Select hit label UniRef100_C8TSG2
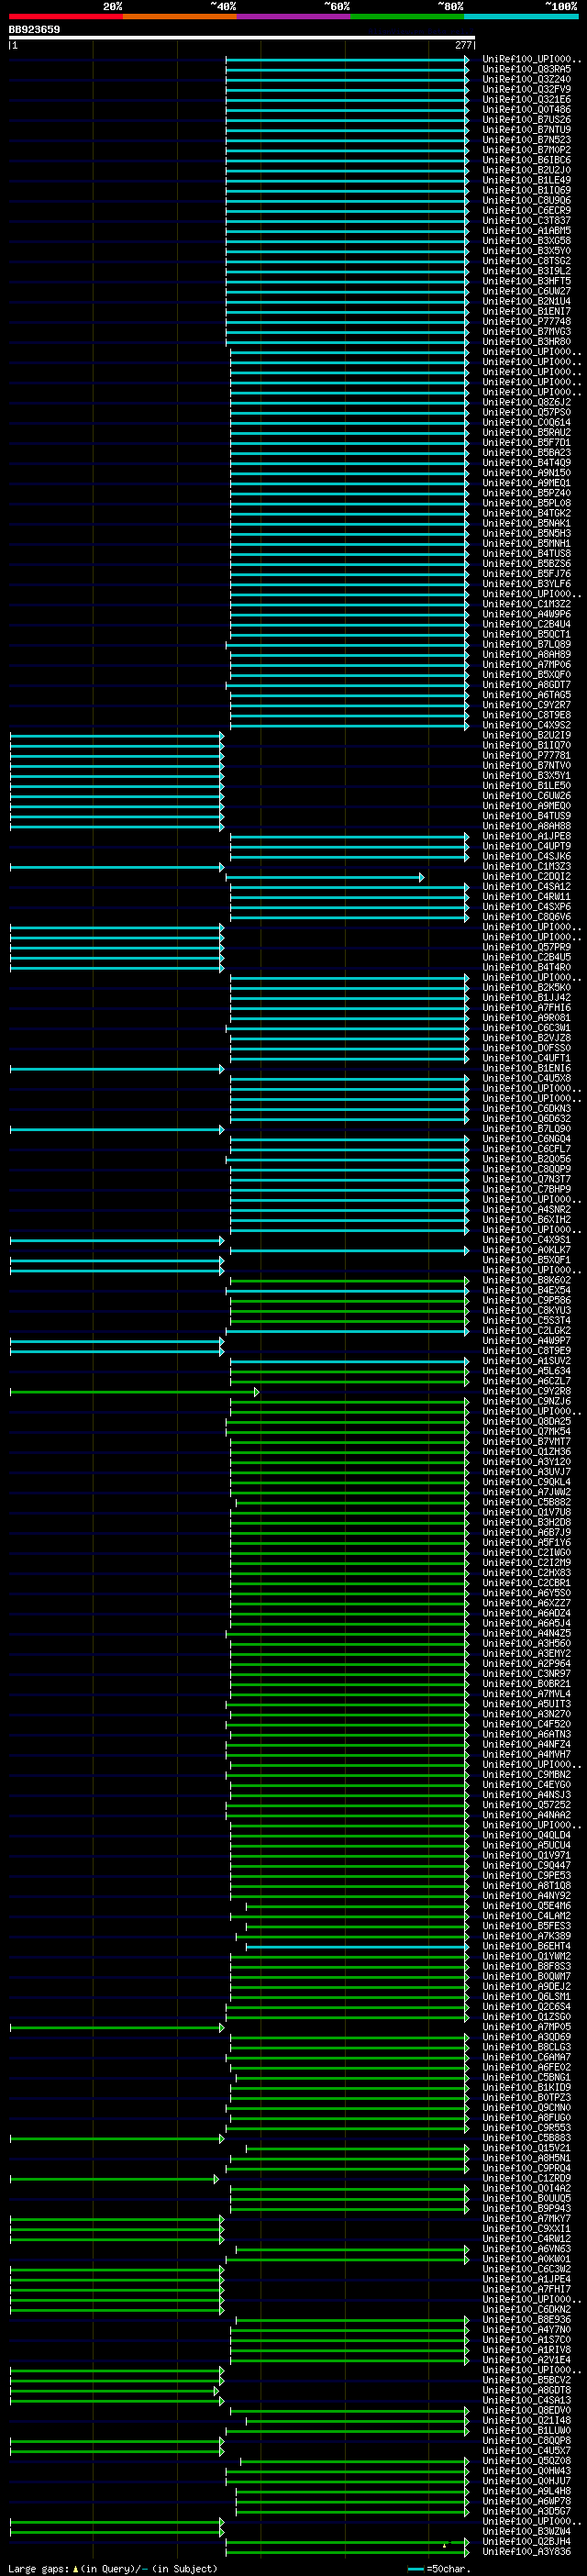 pos(527,261)
